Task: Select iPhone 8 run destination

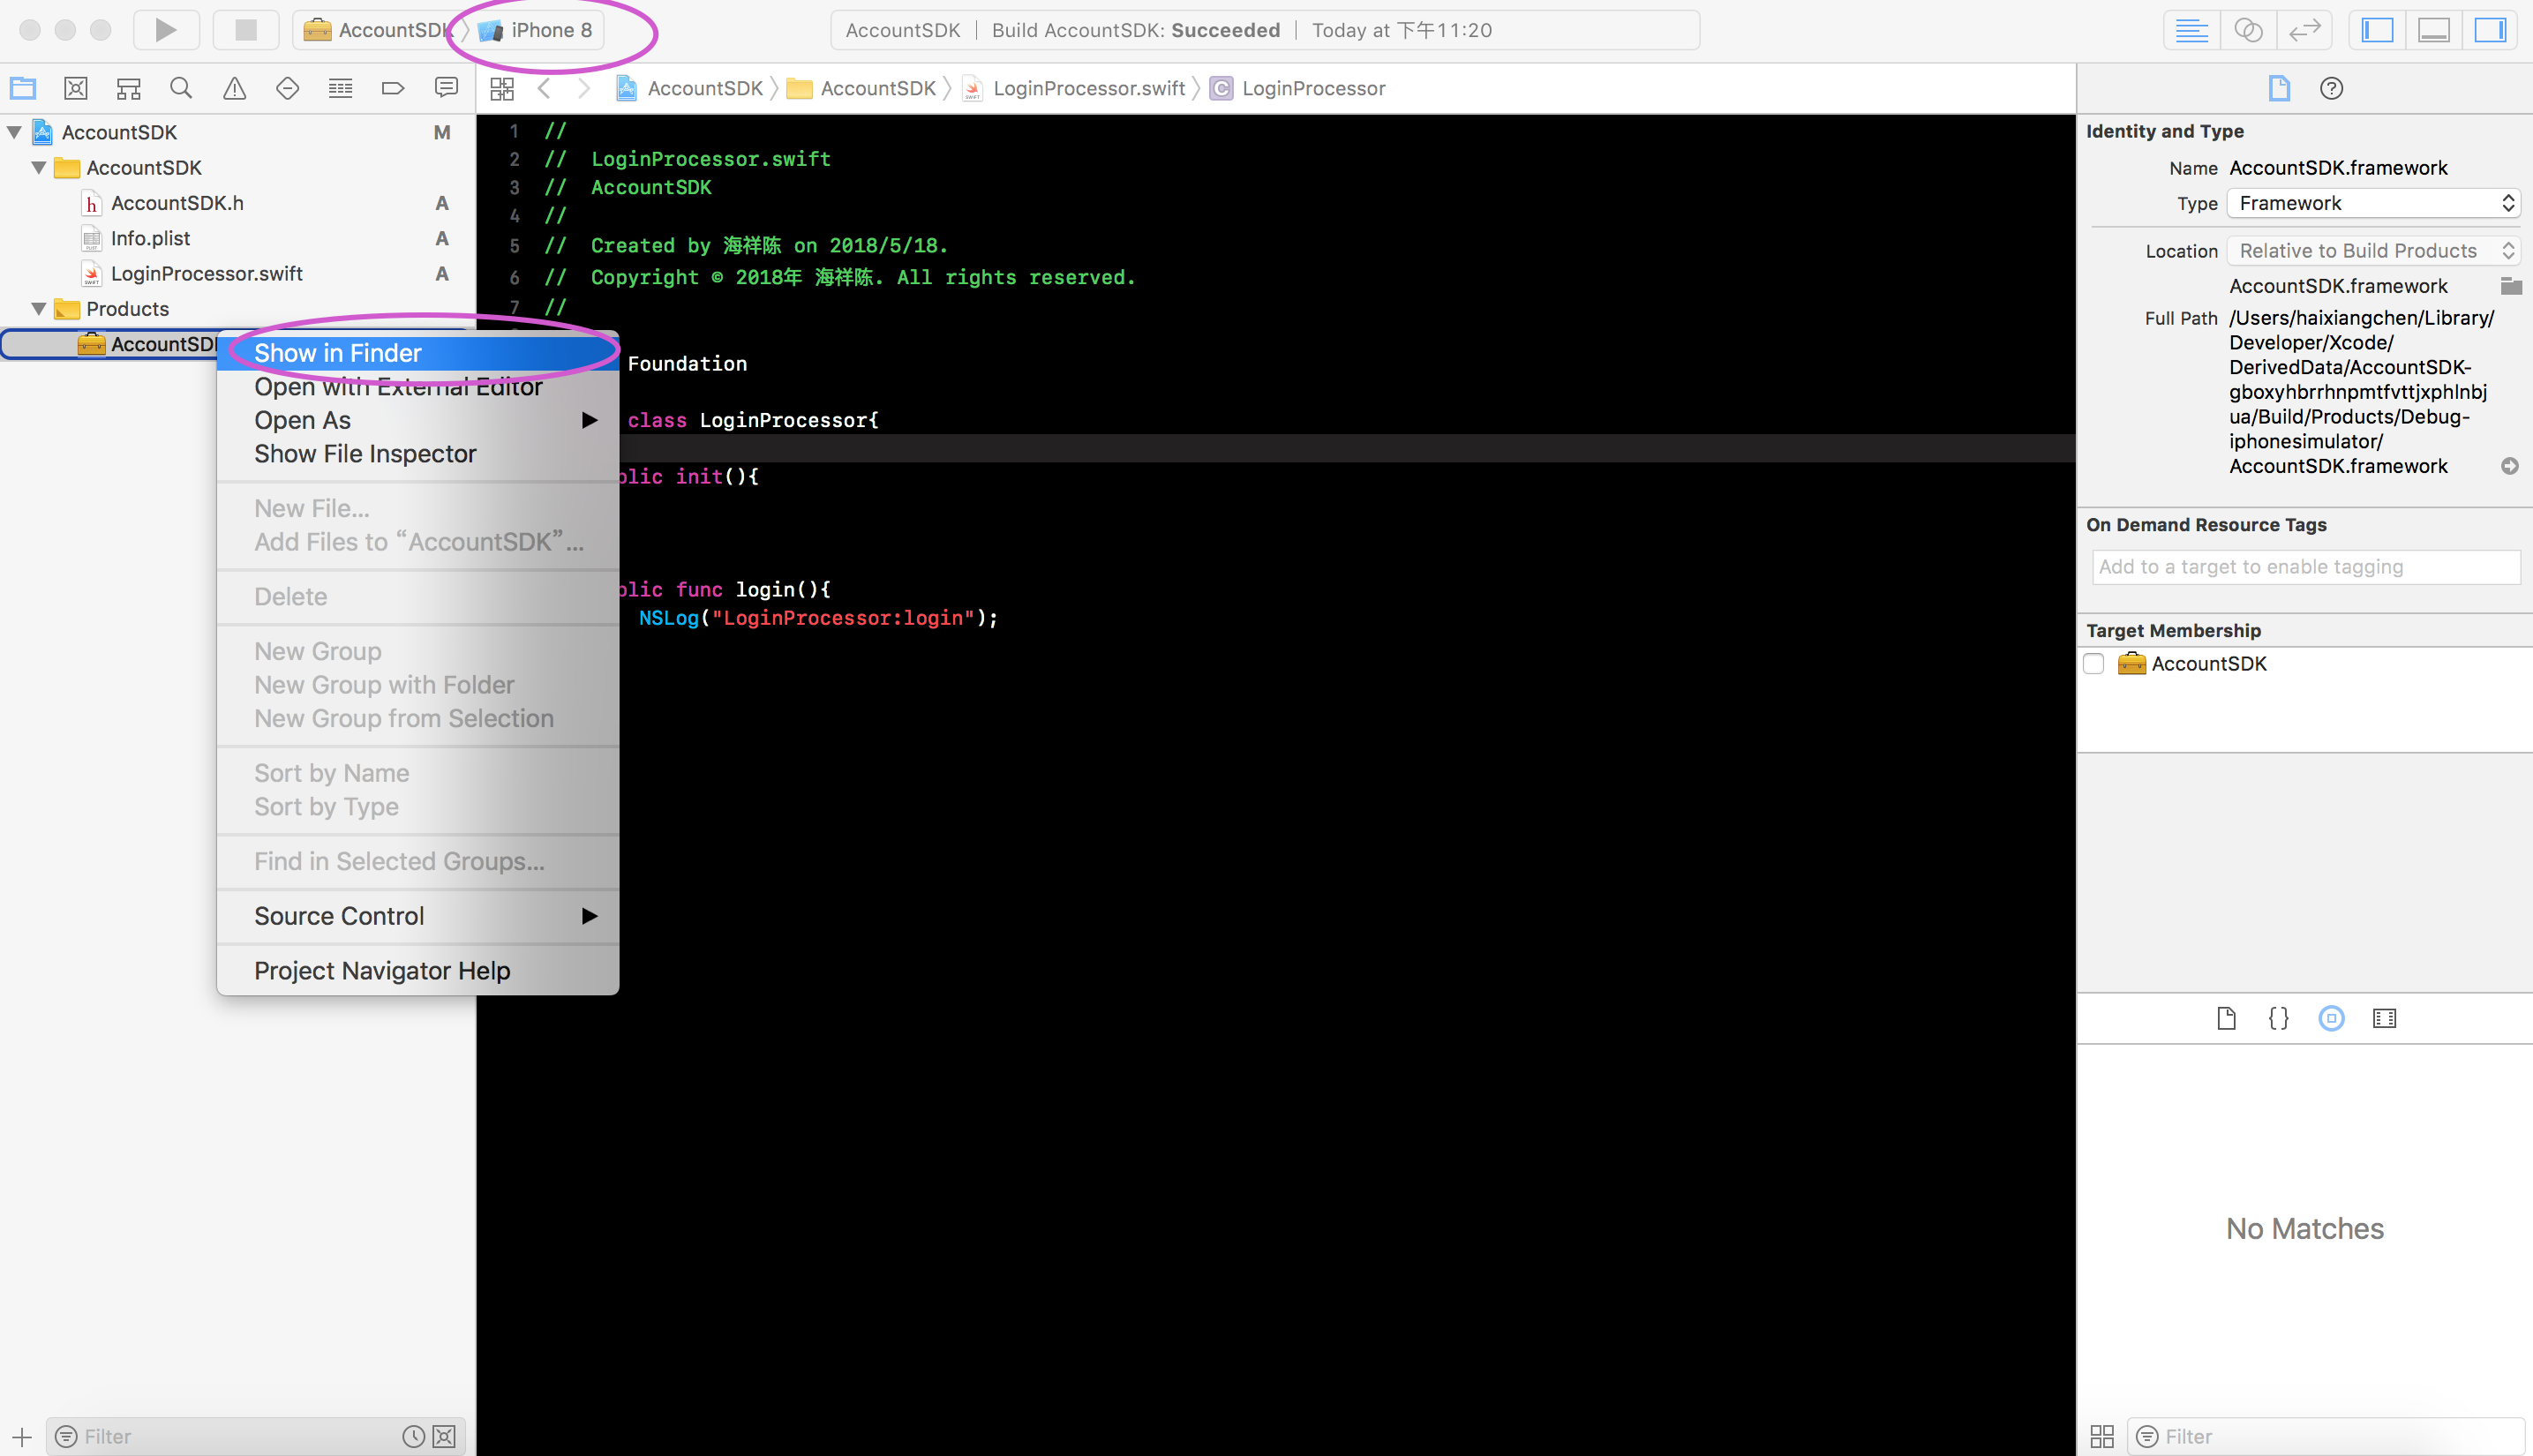Action: 550,30
